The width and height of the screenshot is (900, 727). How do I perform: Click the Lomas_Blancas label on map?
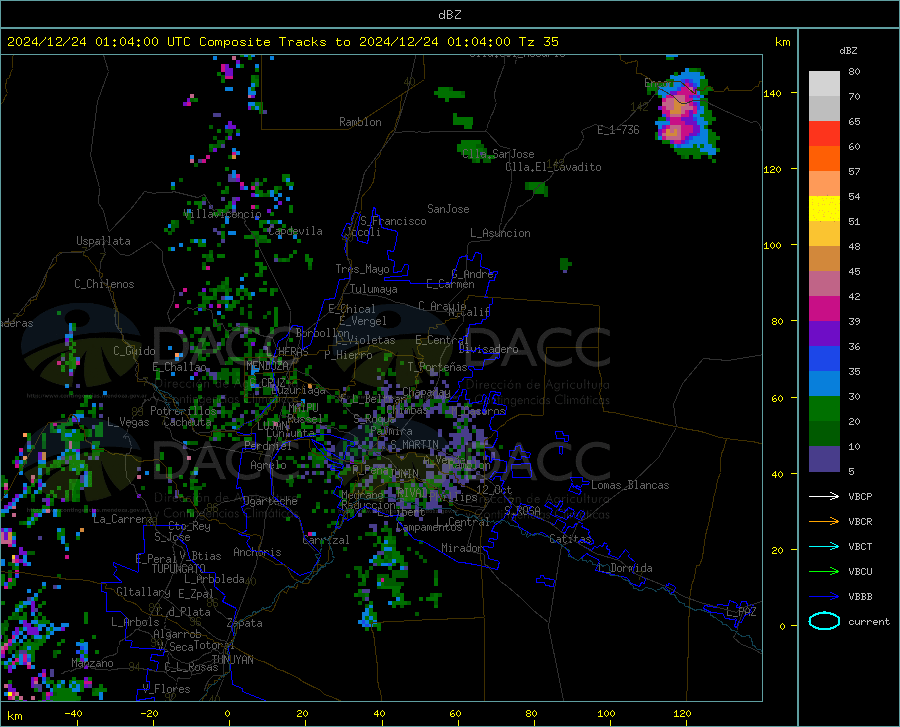(x=630, y=485)
